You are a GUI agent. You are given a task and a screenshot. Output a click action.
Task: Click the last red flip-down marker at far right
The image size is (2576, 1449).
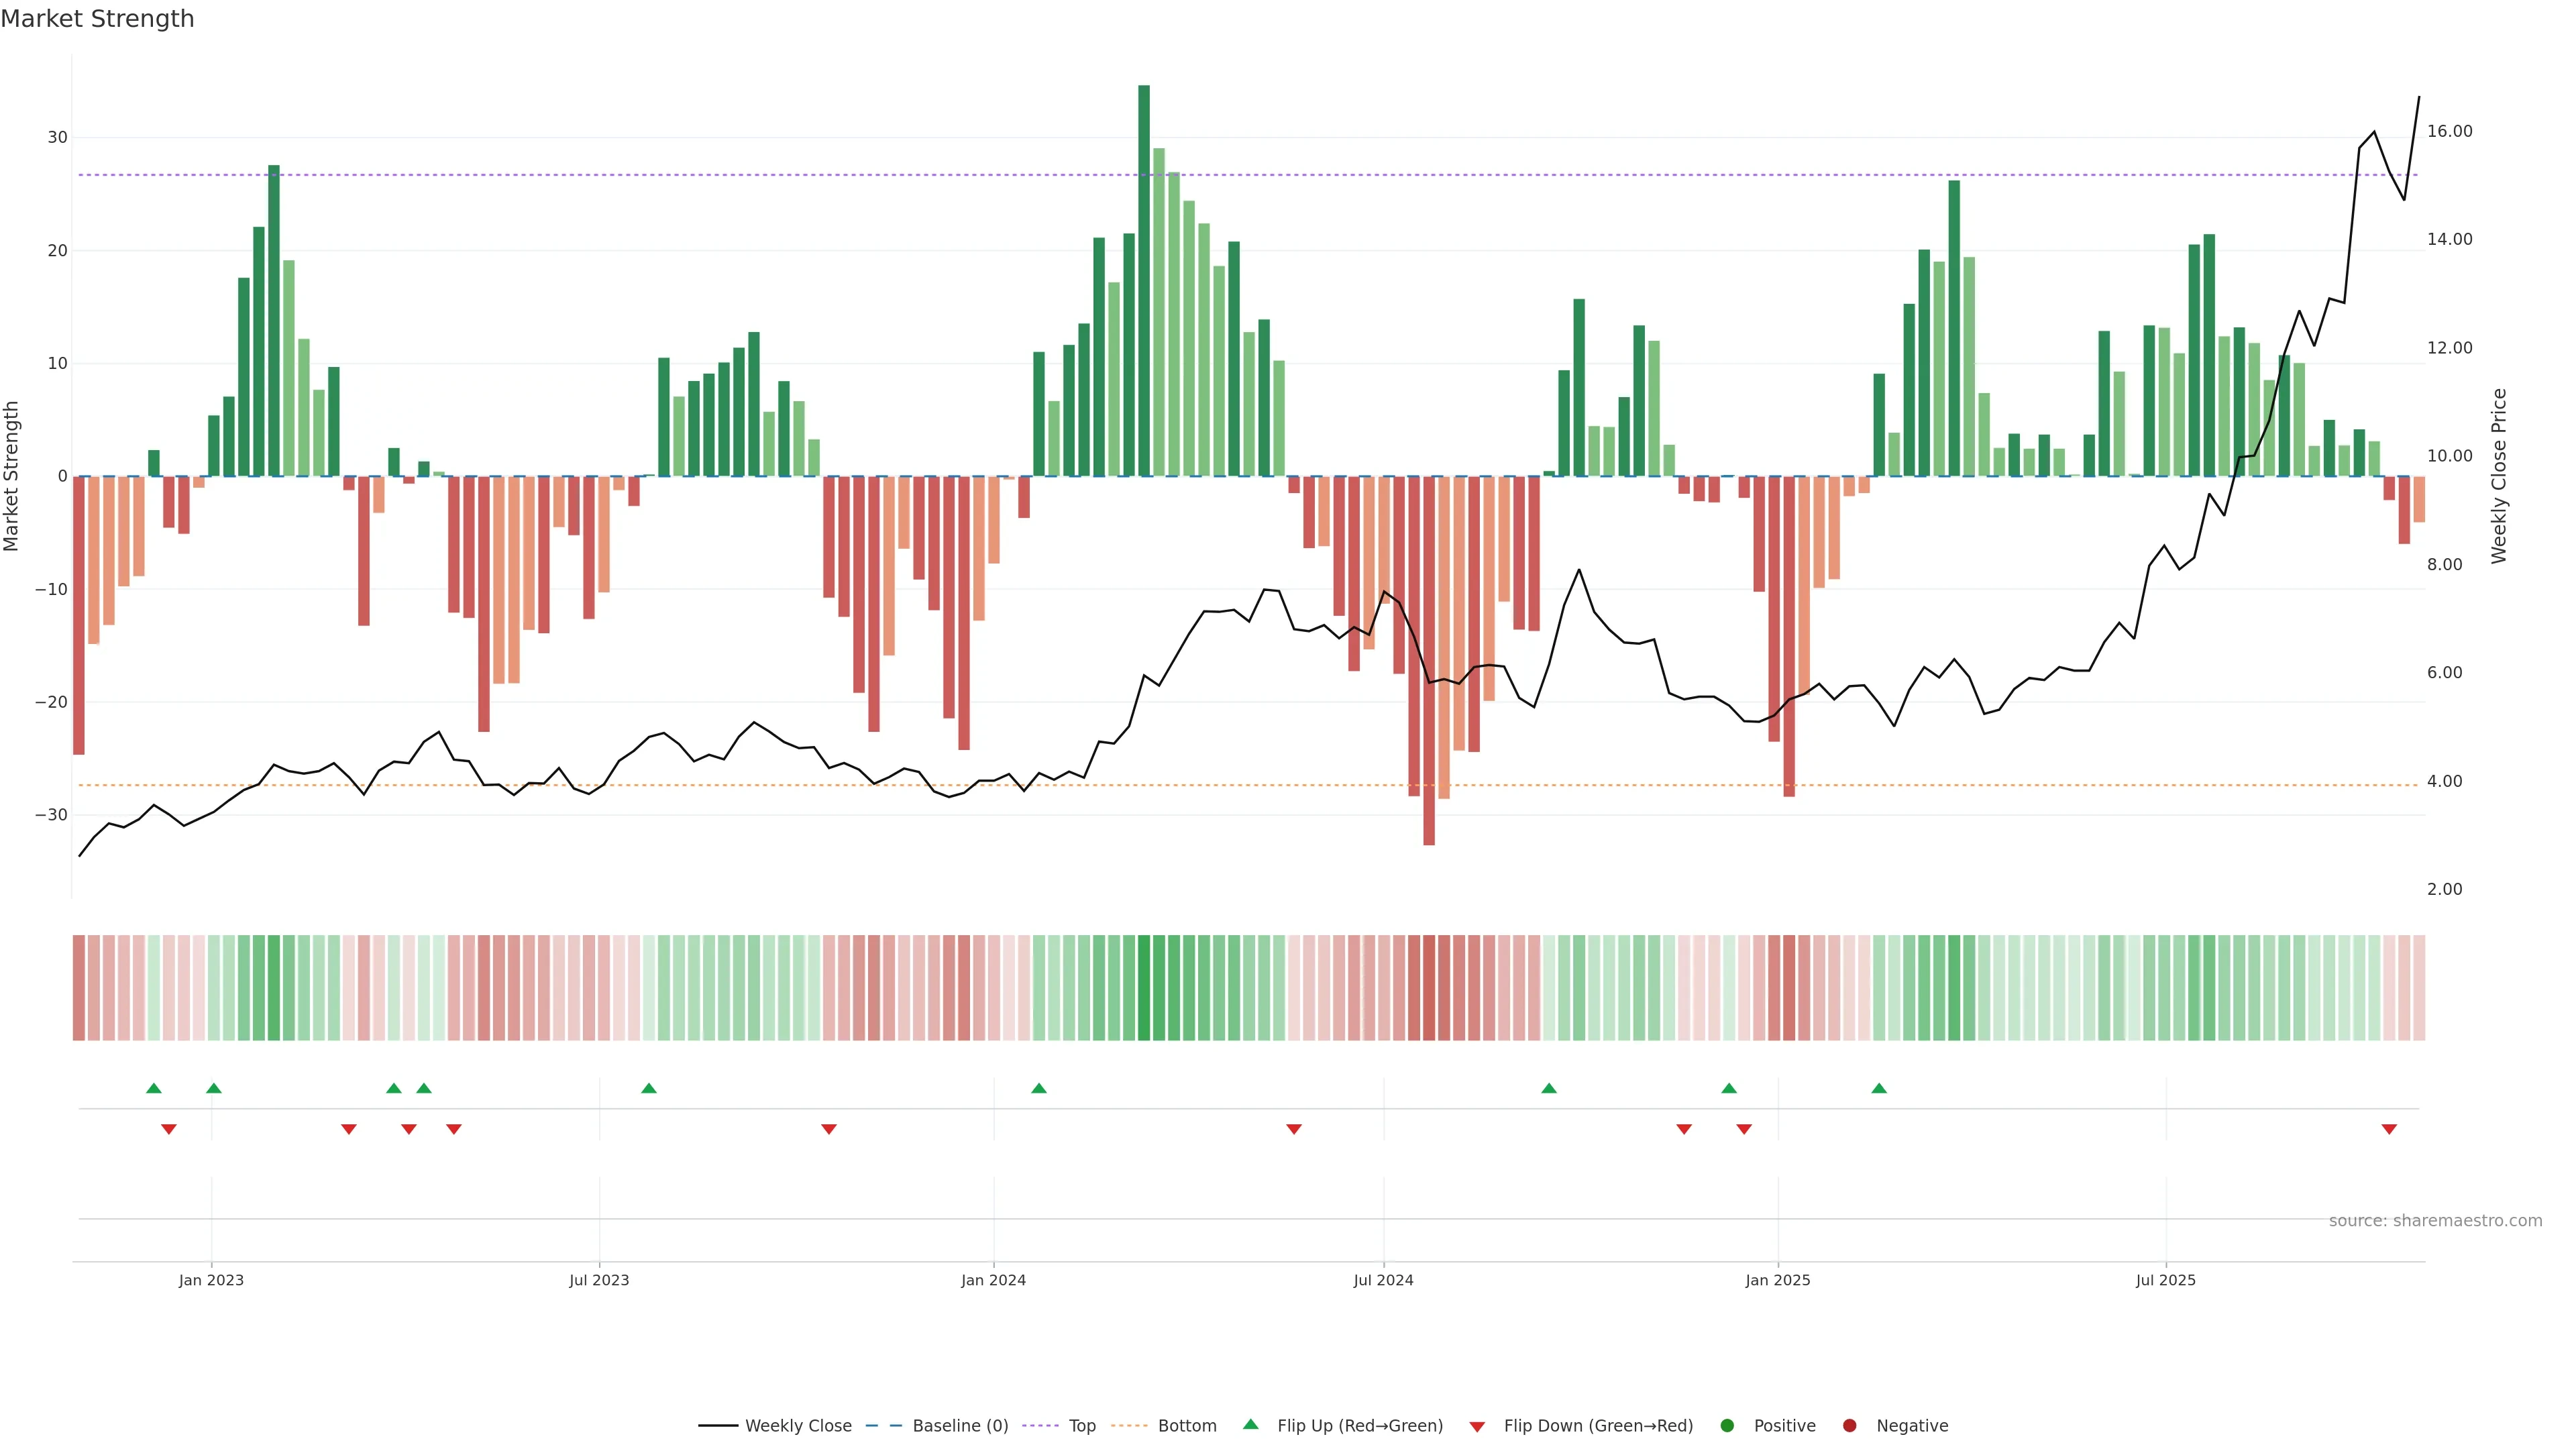click(x=2389, y=1129)
